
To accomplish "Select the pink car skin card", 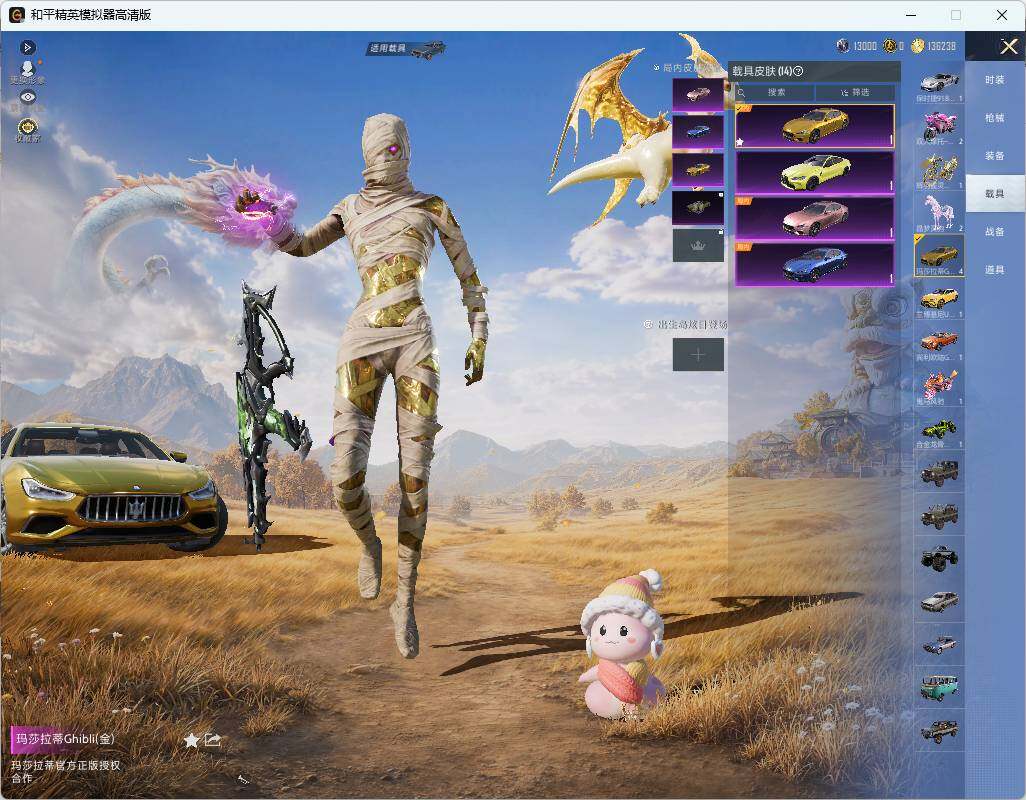I will [x=815, y=218].
